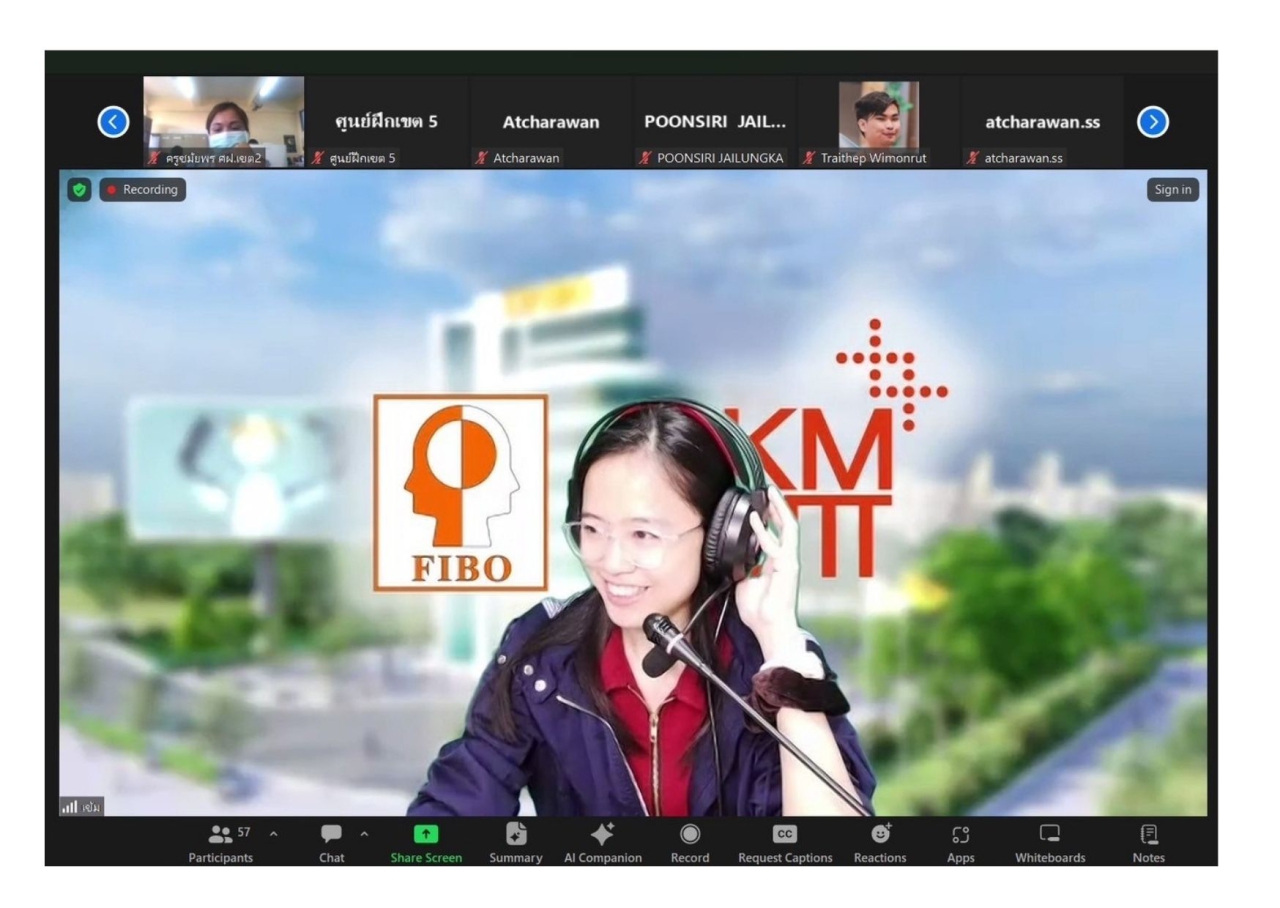Viewport: 1280px width, 908px height.
Task: Click the muted mic icon beside POONSIRI JAILUNGKA
Action: coord(646,158)
